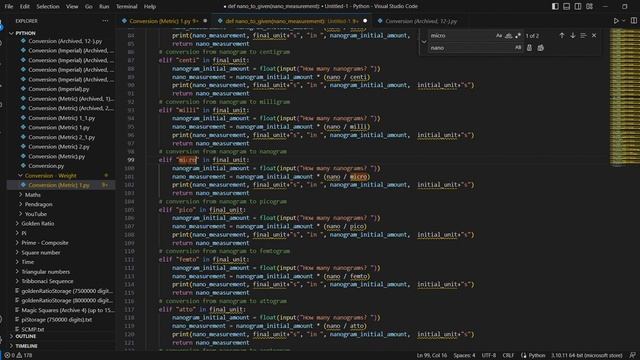Open the Terminal menu
640x360 pixels.
point(127,7)
